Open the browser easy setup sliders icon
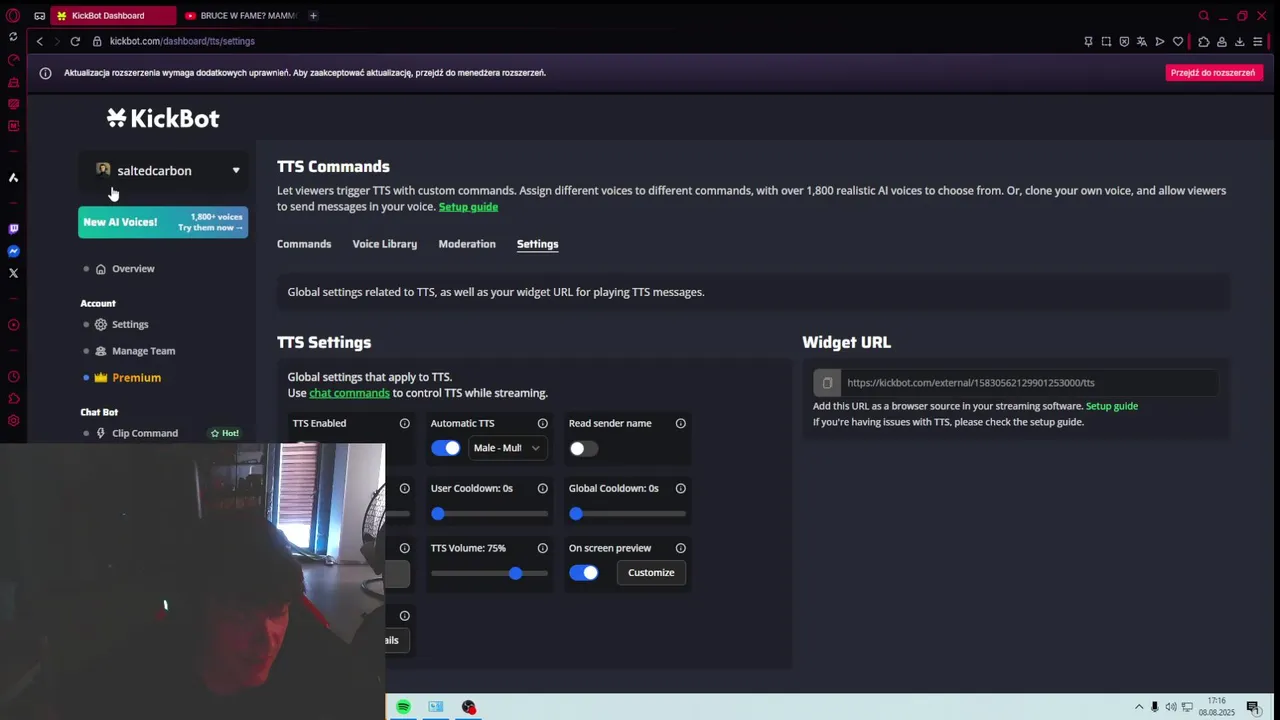 tap(1257, 41)
